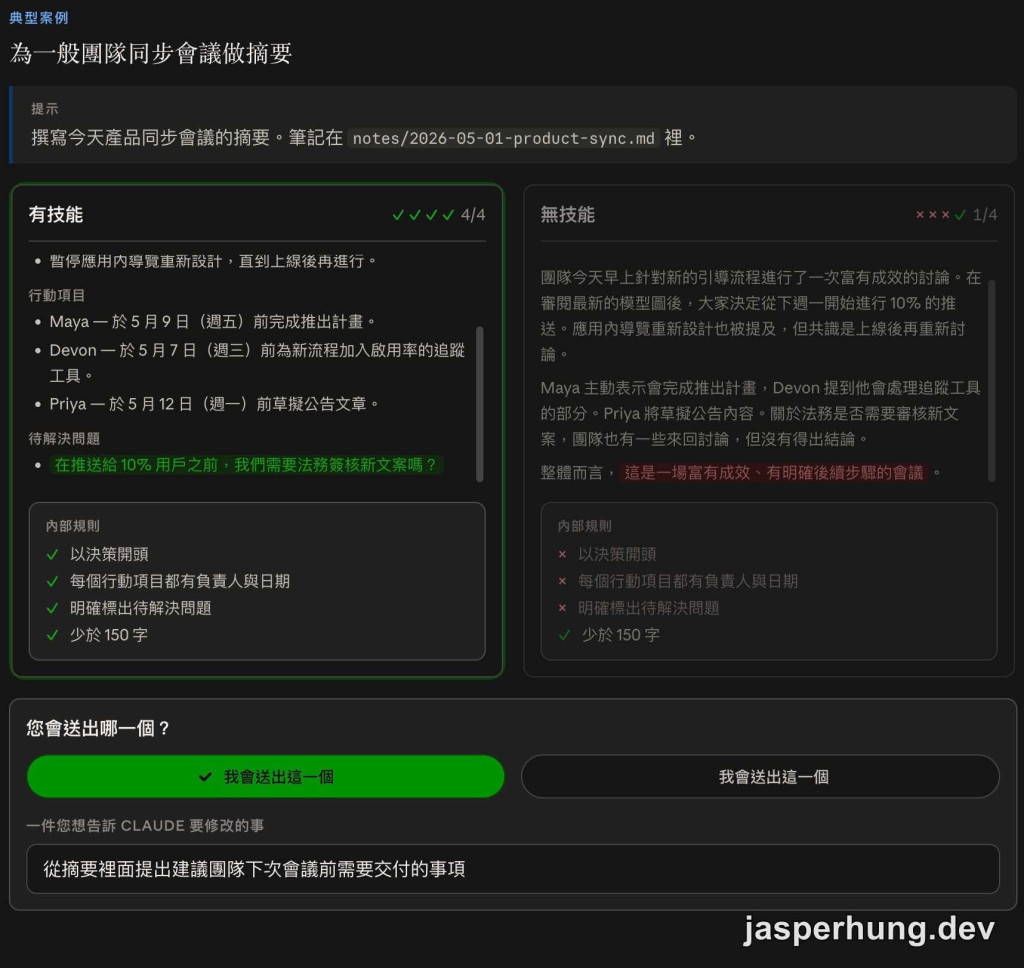1024x968 pixels.
Task: Click the check icon beside 以決策開頭 in 有技能
Action: pos(53,555)
